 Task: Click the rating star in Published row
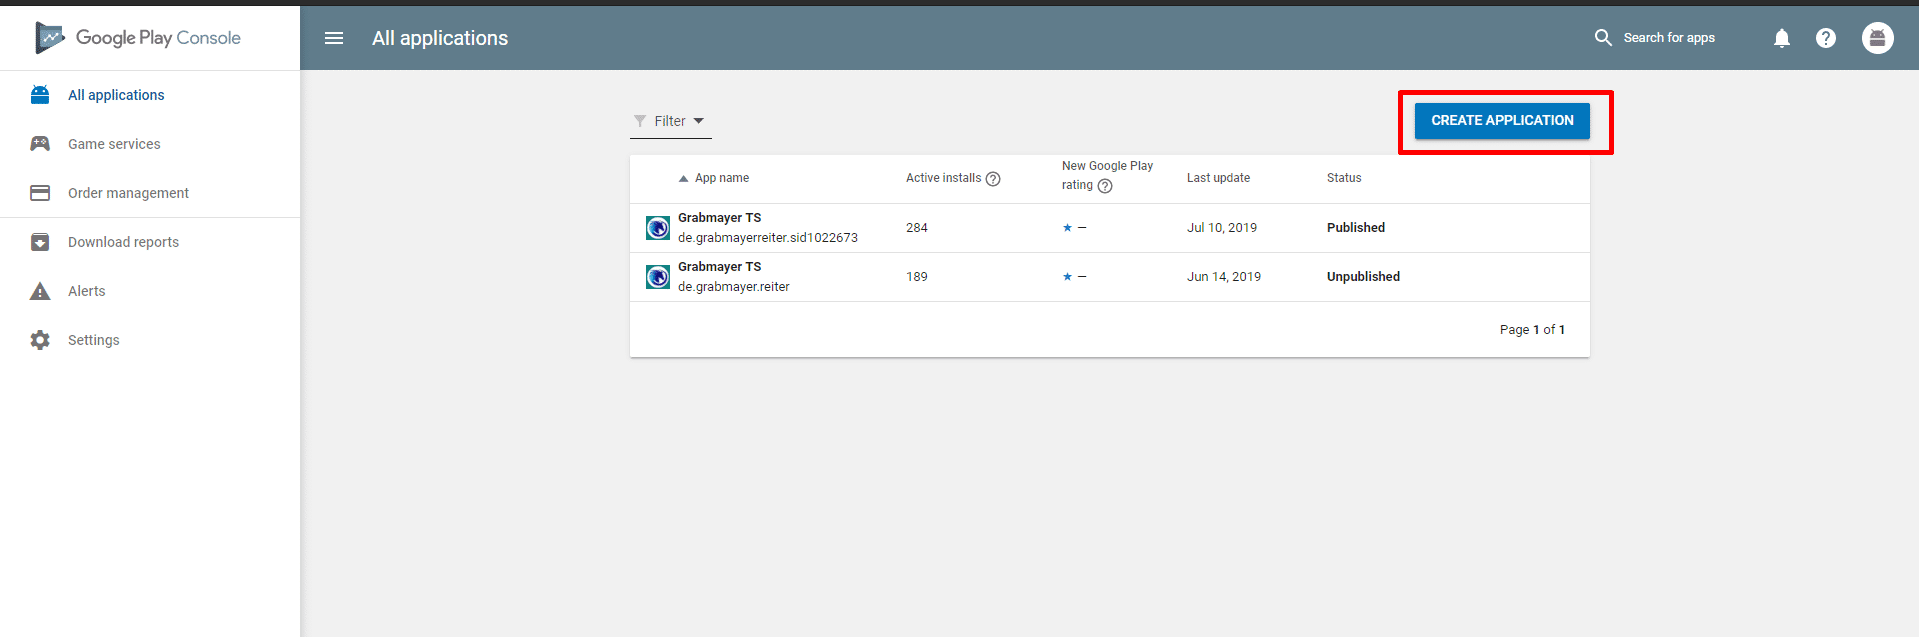(1067, 228)
